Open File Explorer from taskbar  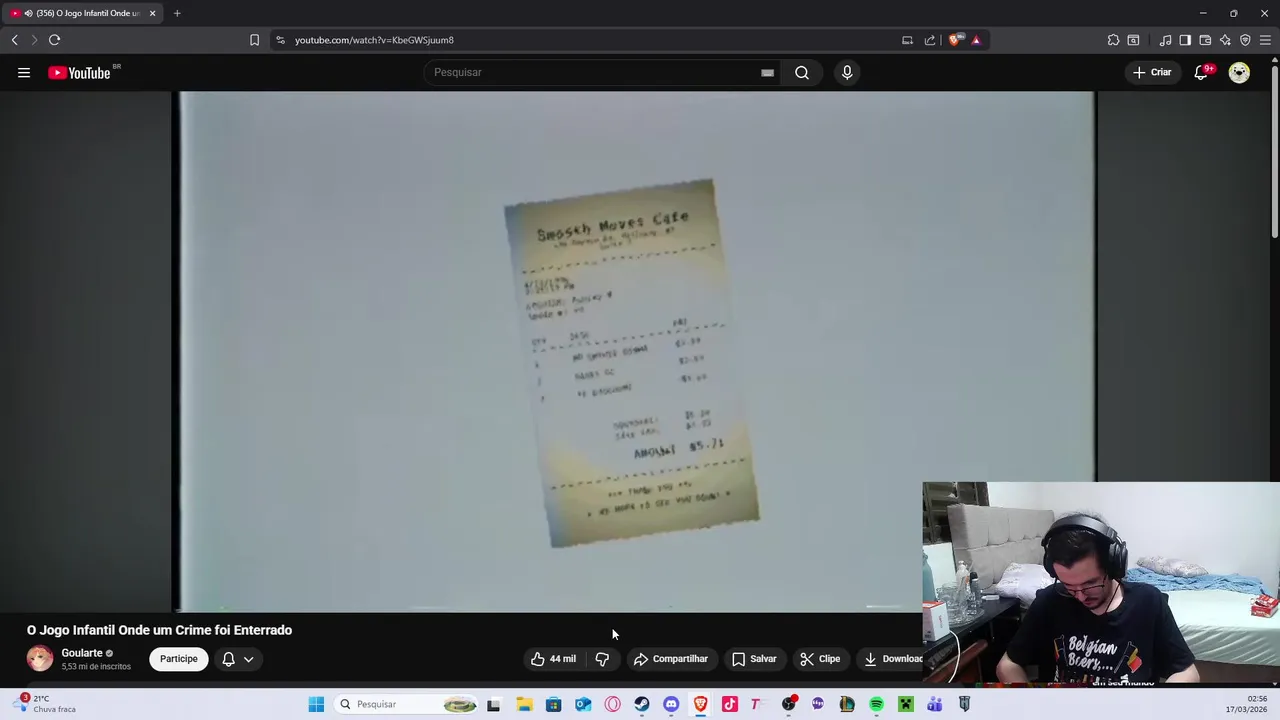coord(524,704)
